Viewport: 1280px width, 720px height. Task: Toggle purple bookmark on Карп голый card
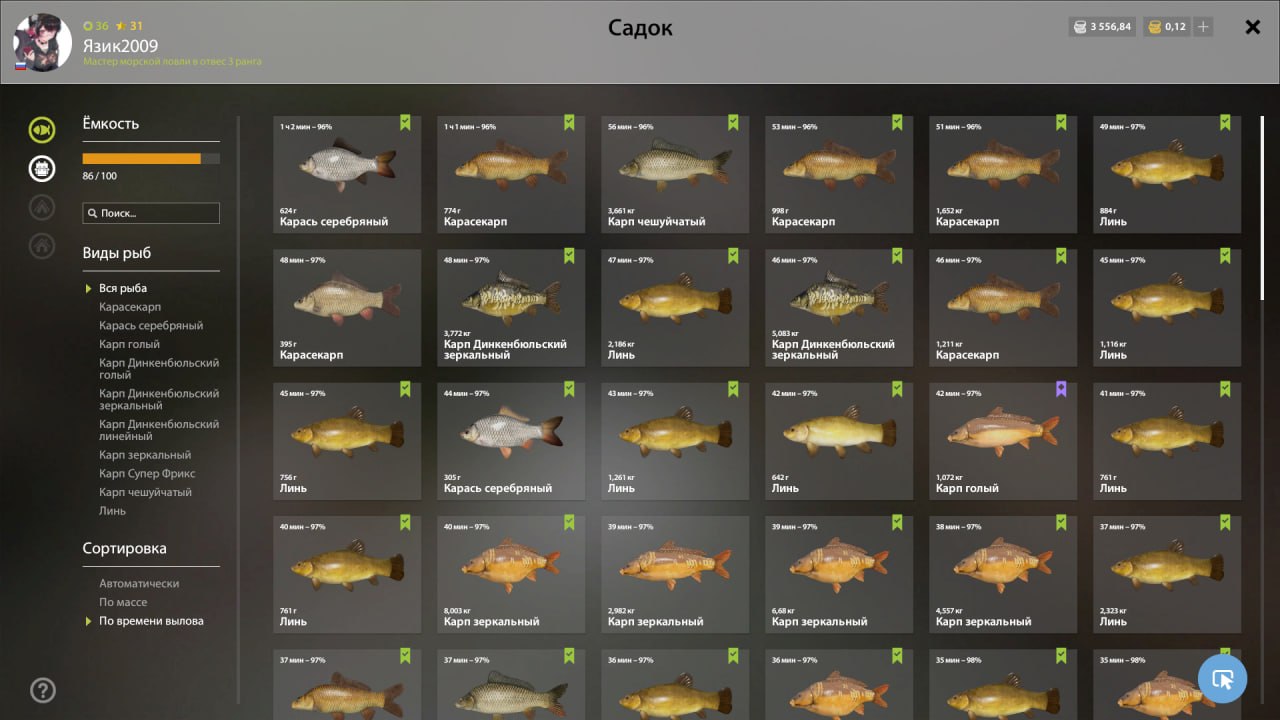coord(1061,389)
